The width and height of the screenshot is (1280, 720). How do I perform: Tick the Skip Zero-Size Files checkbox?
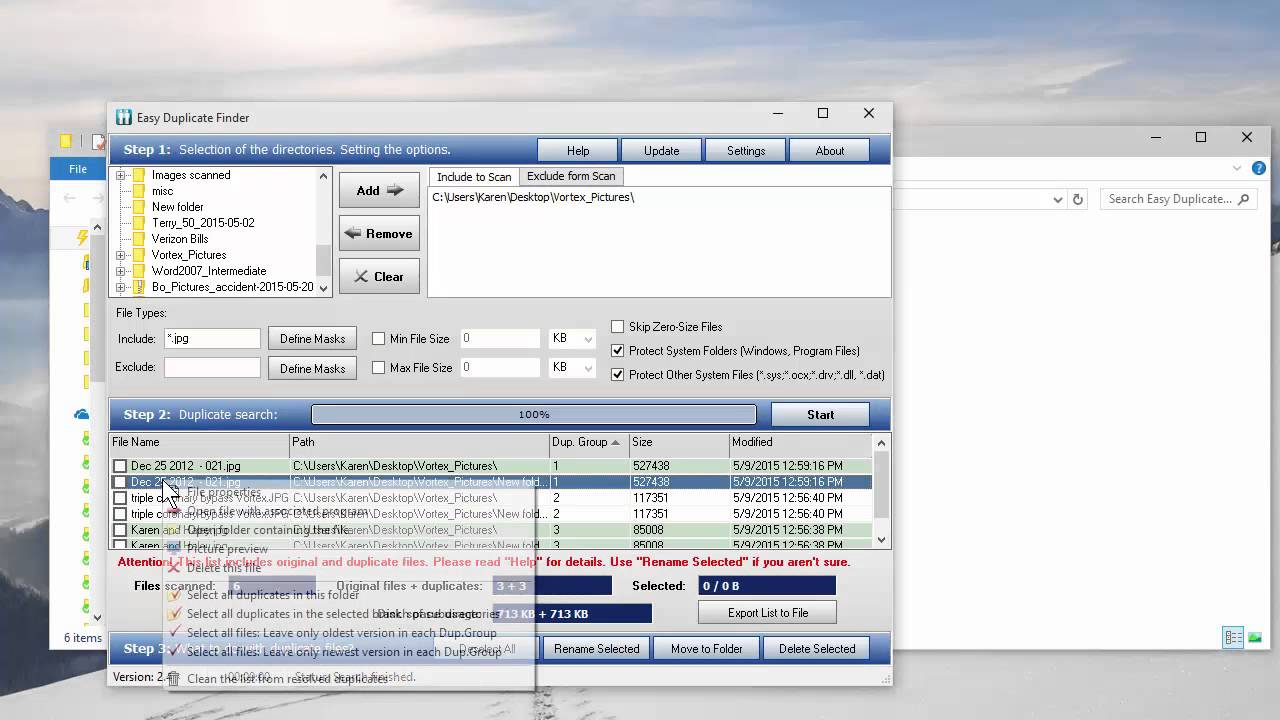pyautogui.click(x=618, y=327)
